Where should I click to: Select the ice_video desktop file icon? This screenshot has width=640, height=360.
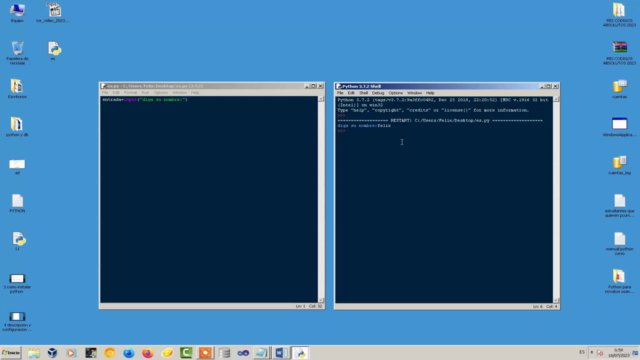point(53,13)
